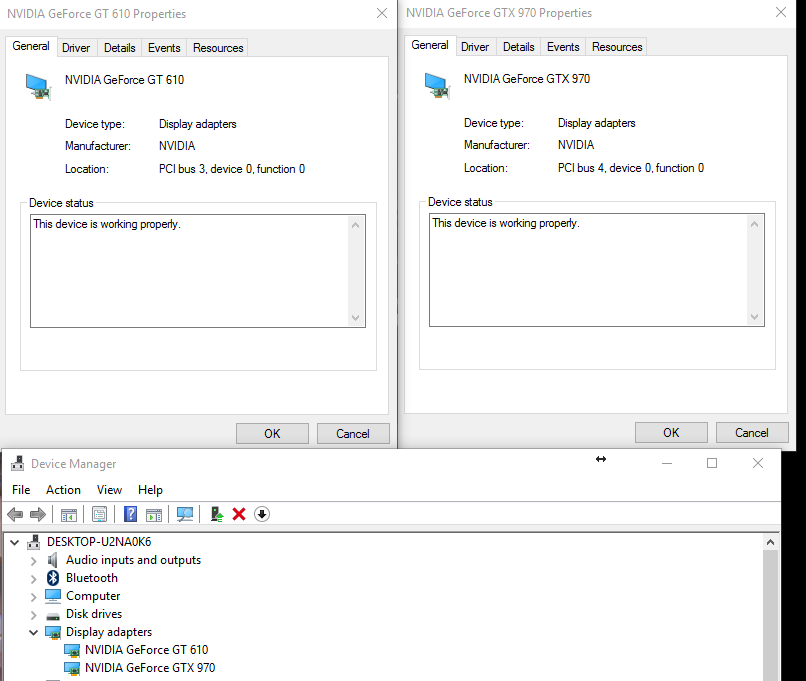806x681 pixels.
Task: Open the Action menu in Device Manager
Action: click(63, 490)
